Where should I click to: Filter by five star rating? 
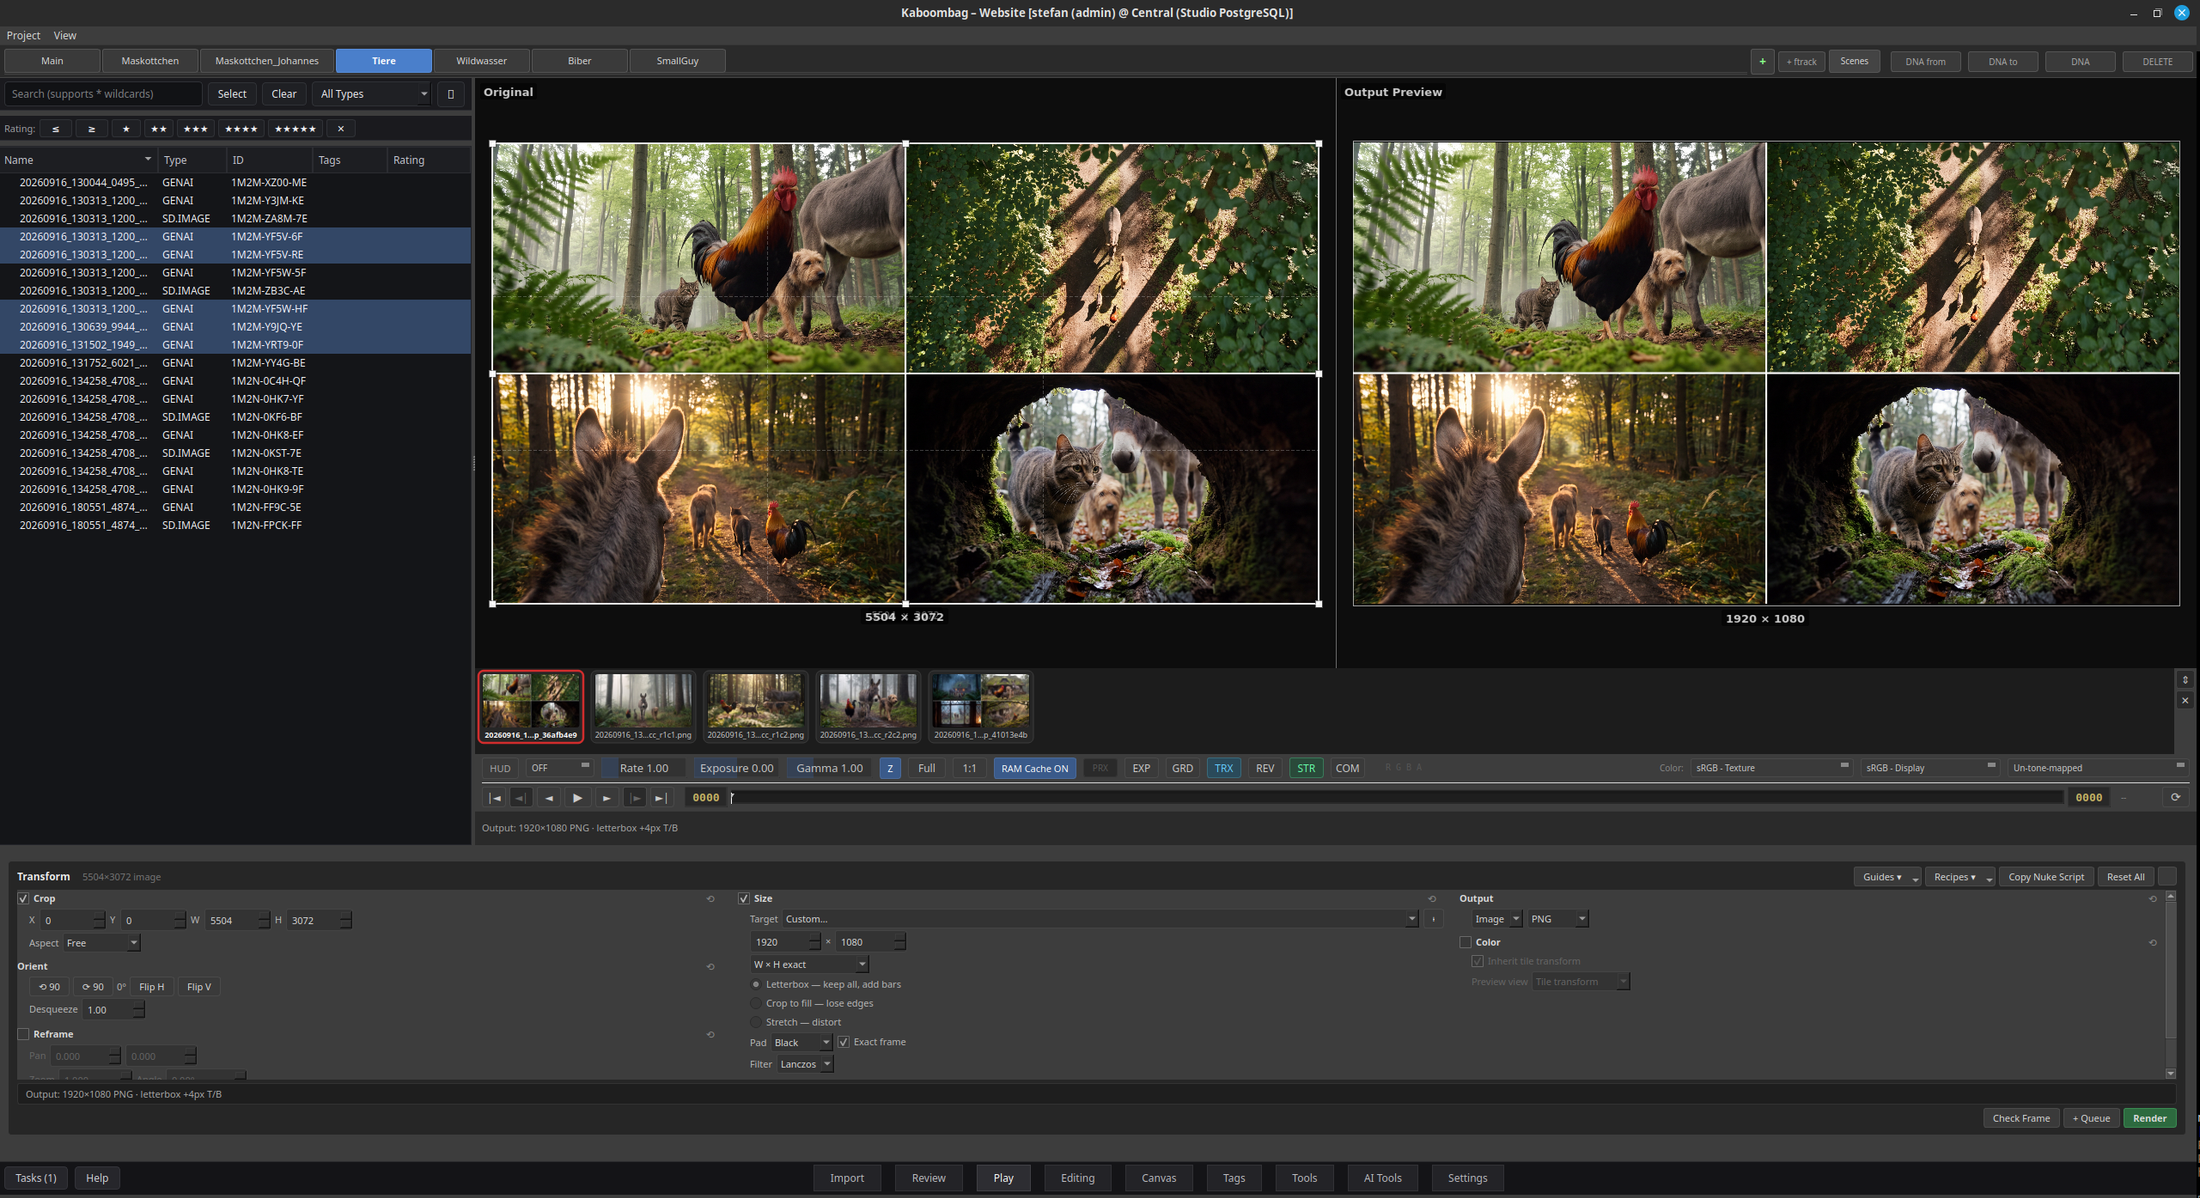point(295,129)
